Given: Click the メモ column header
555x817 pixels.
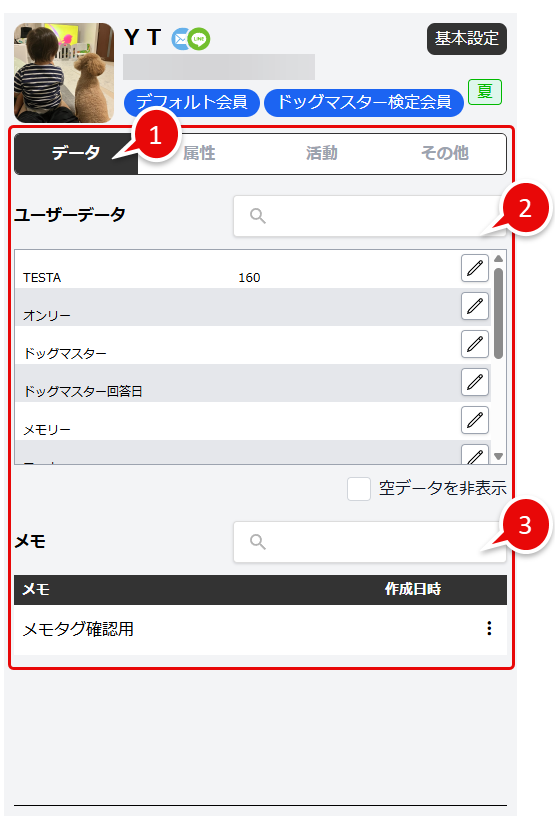Looking at the screenshot, I should pyautogui.click(x=36, y=589).
